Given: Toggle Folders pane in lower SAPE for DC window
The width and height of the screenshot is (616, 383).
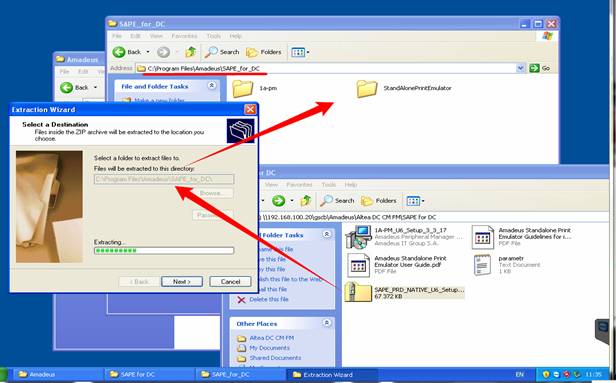Looking at the screenshot, I should 379,201.
